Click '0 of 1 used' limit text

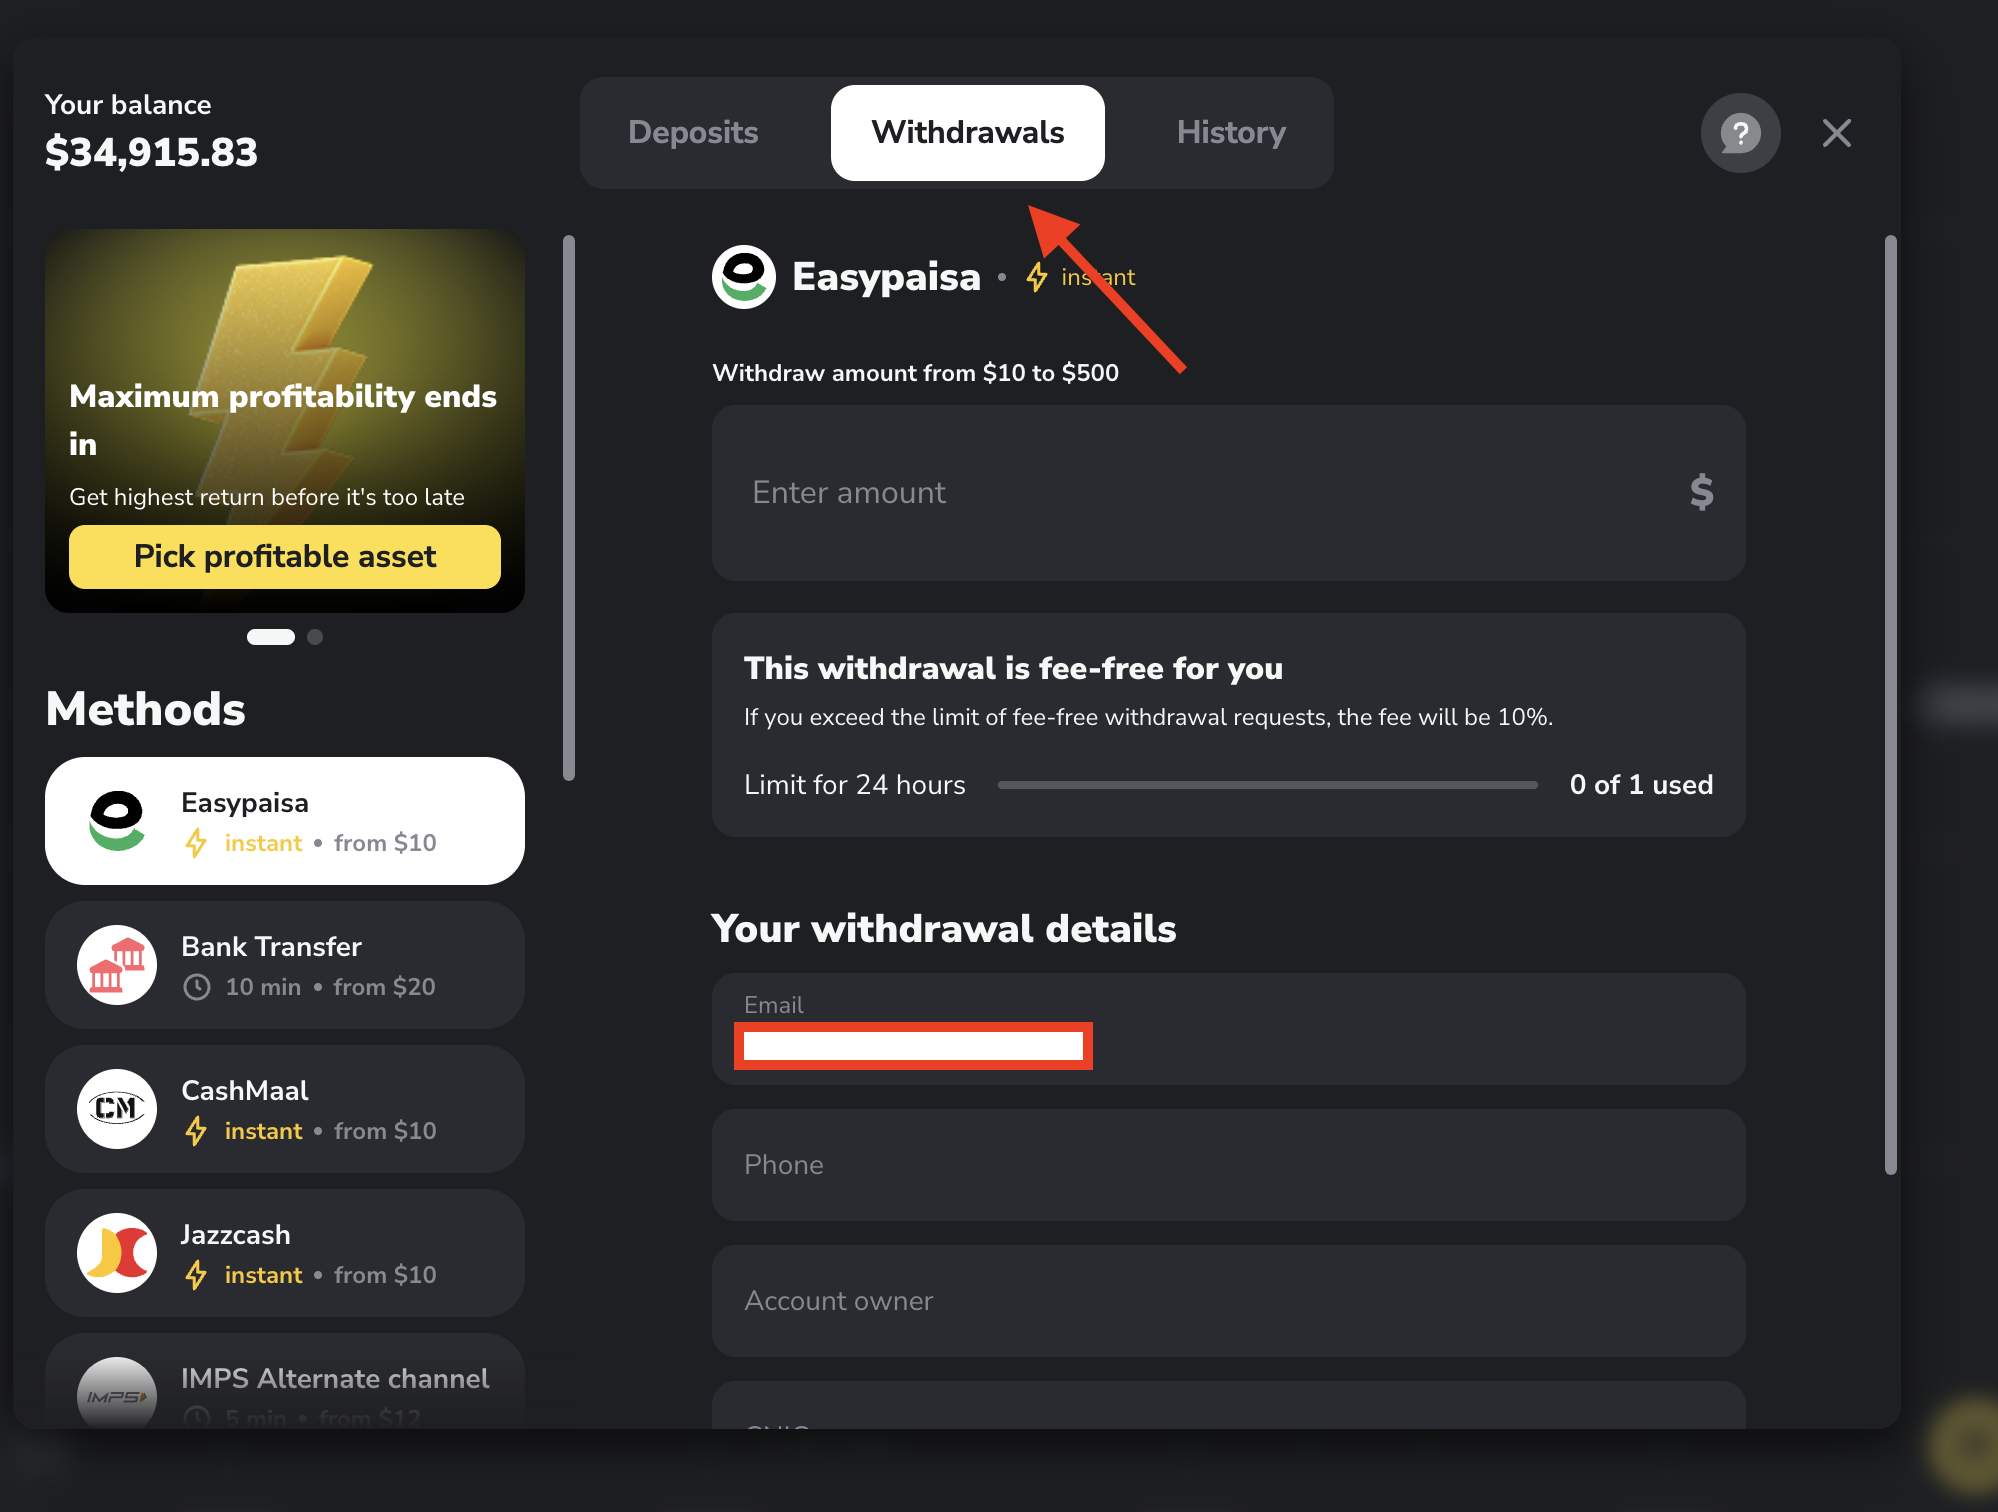point(1641,785)
